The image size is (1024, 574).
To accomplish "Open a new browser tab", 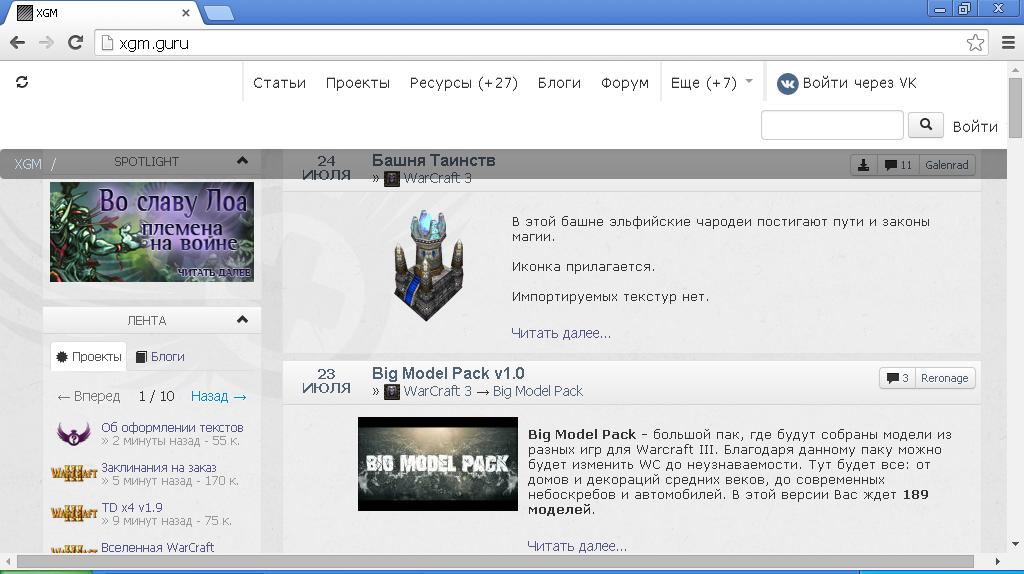I will point(218,13).
